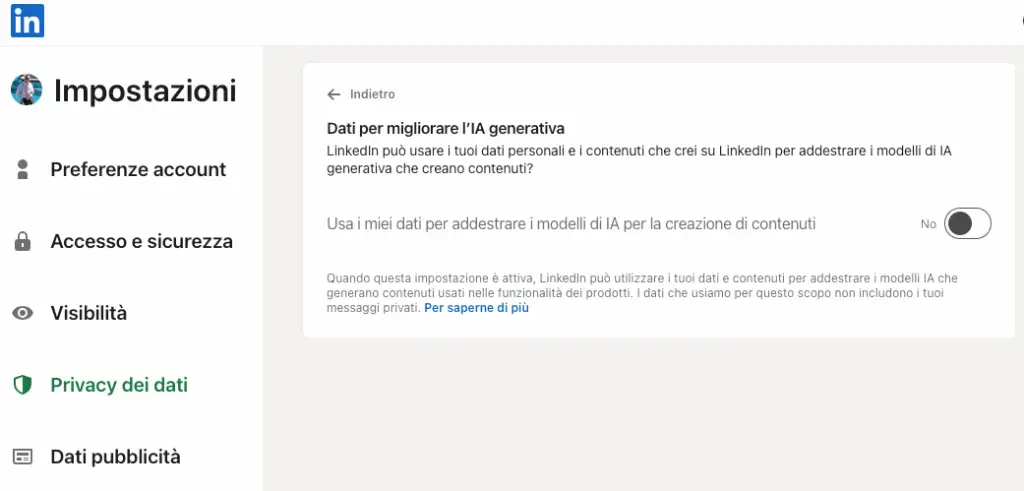Click the Dati pubblicità ad icon
The height and width of the screenshot is (491, 1024).
[x=23, y=456]
